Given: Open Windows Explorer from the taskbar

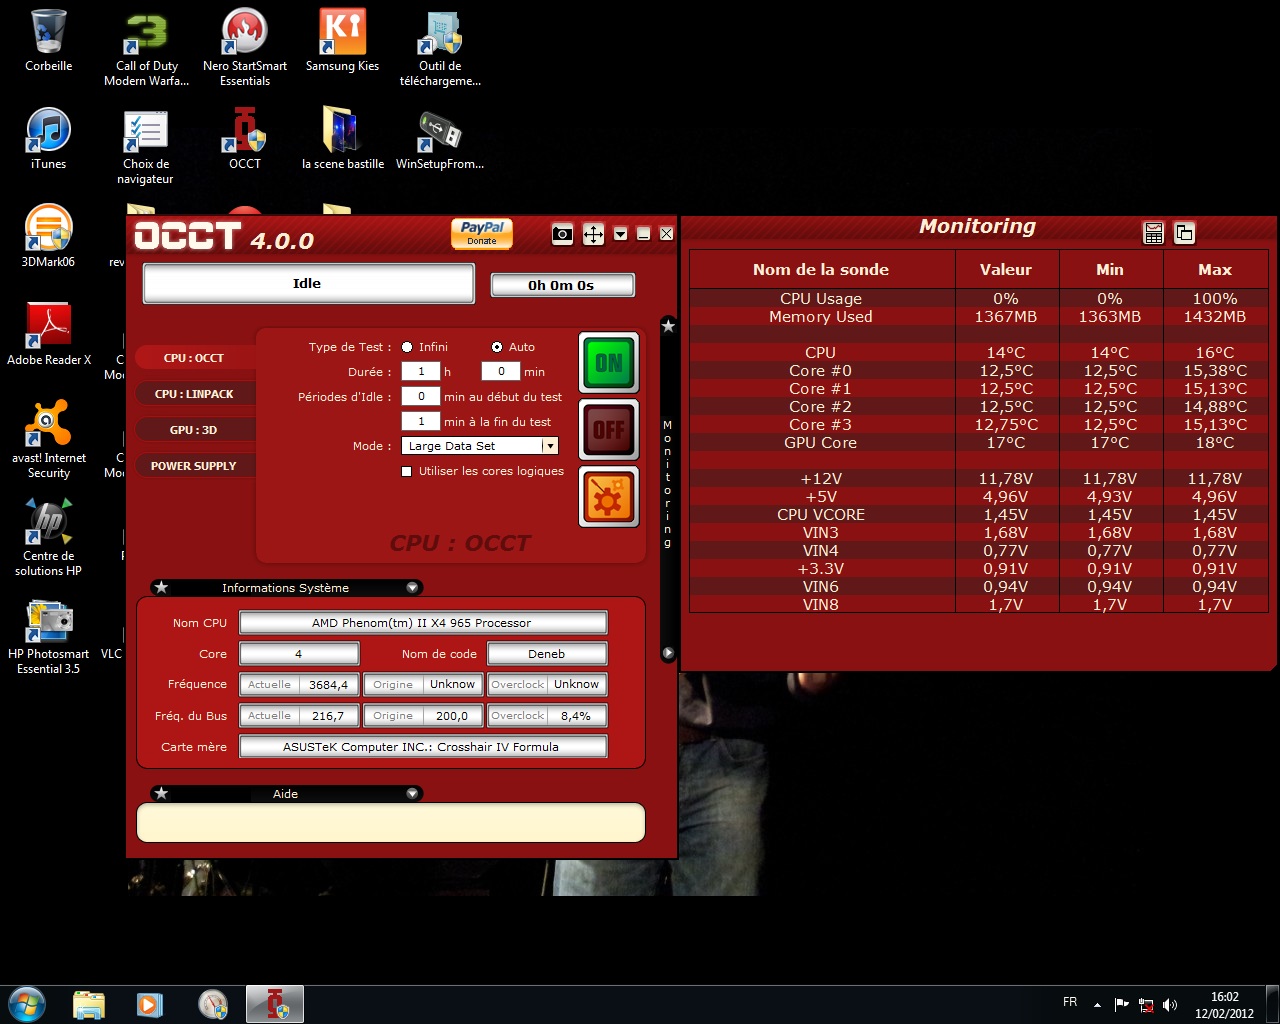Looking at the screenshot, I should tap(89, 1004).
